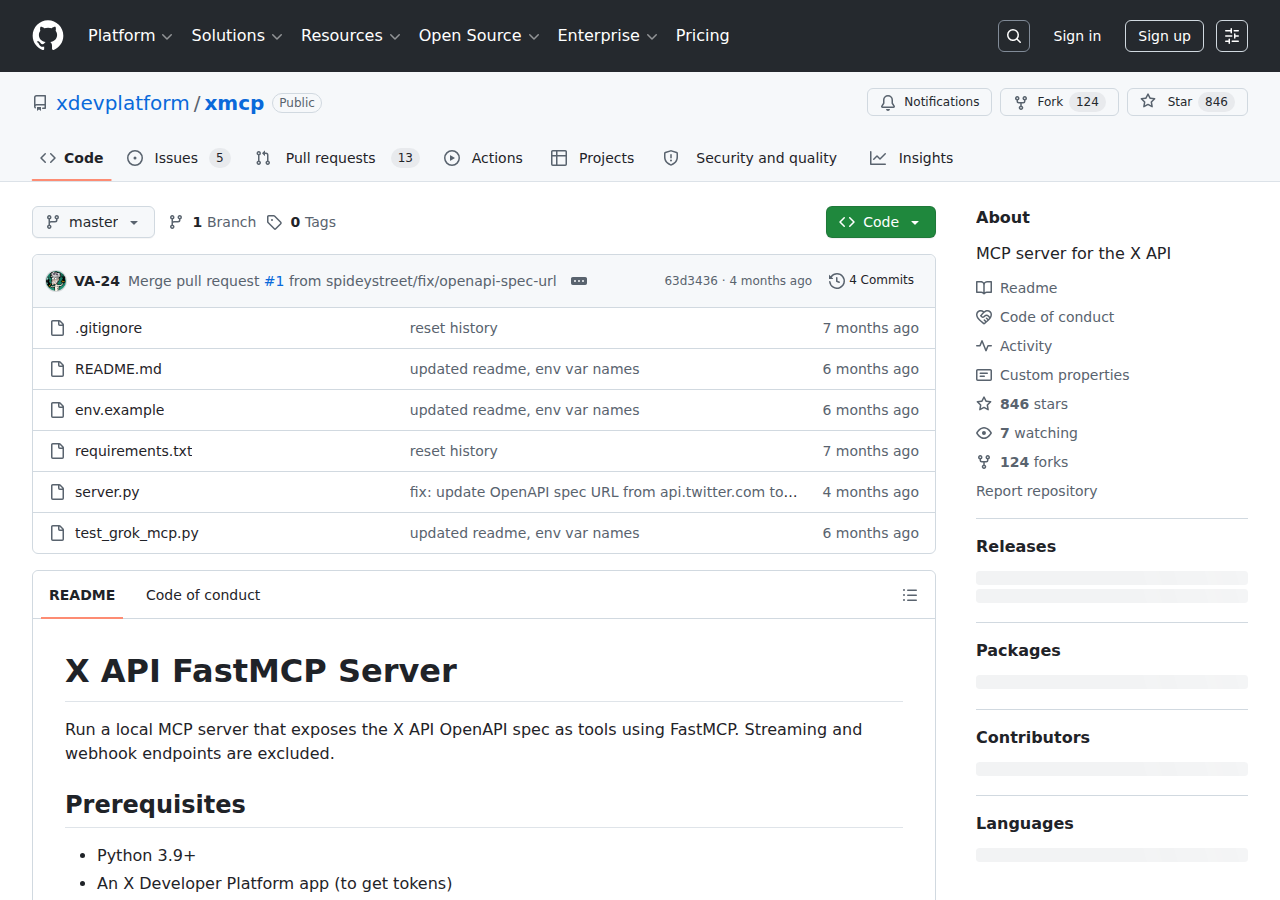Click the file icon beside test_grok_mcp.py
Viewport: 1280px width, 900px height.
pos(58,533)
